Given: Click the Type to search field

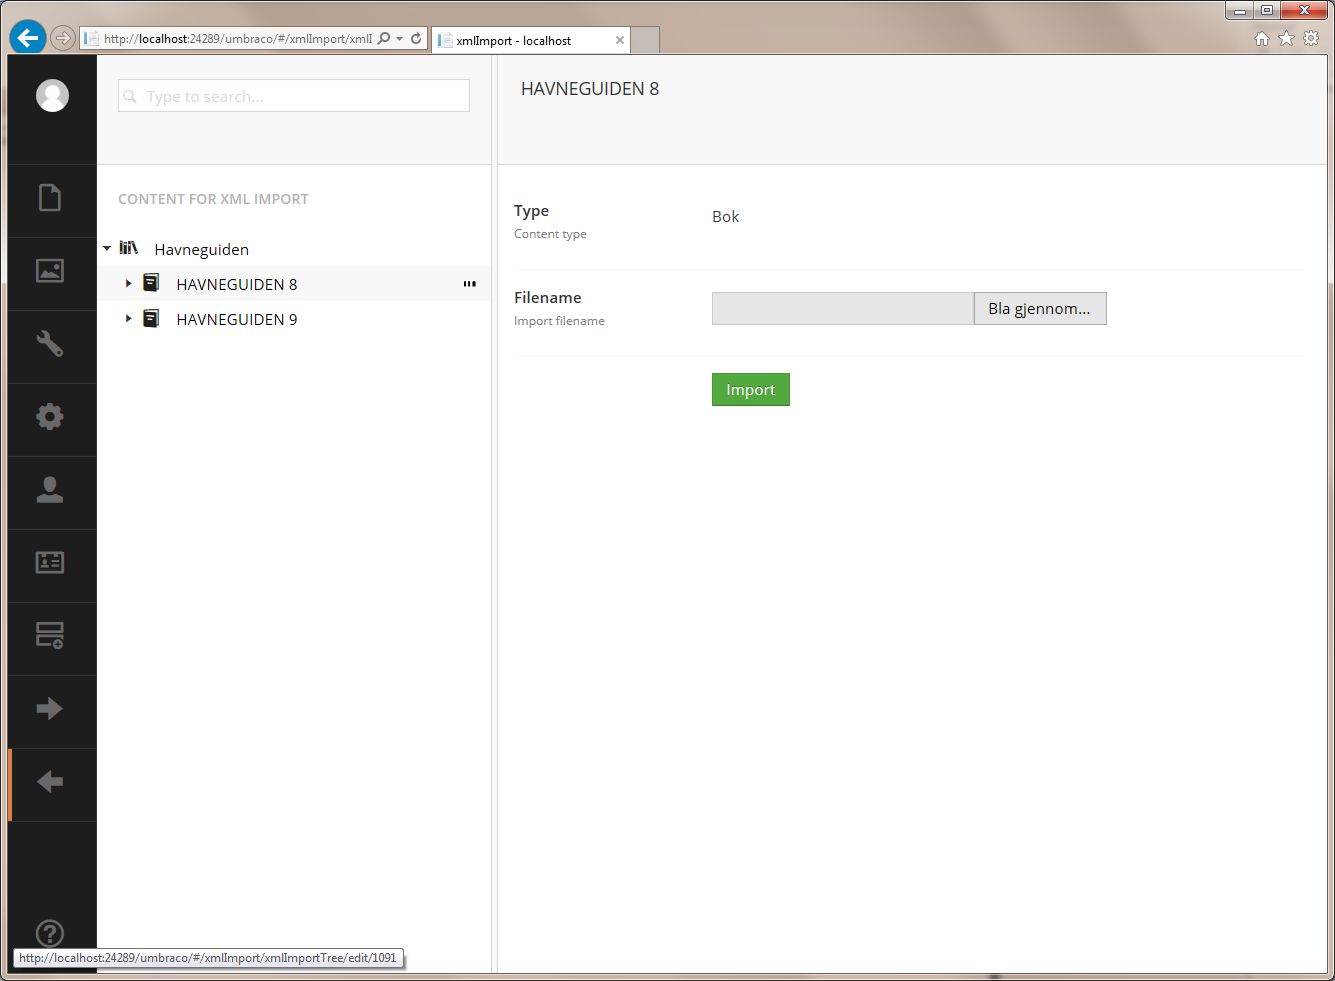Looking at the screenshot, I should 293,96.
